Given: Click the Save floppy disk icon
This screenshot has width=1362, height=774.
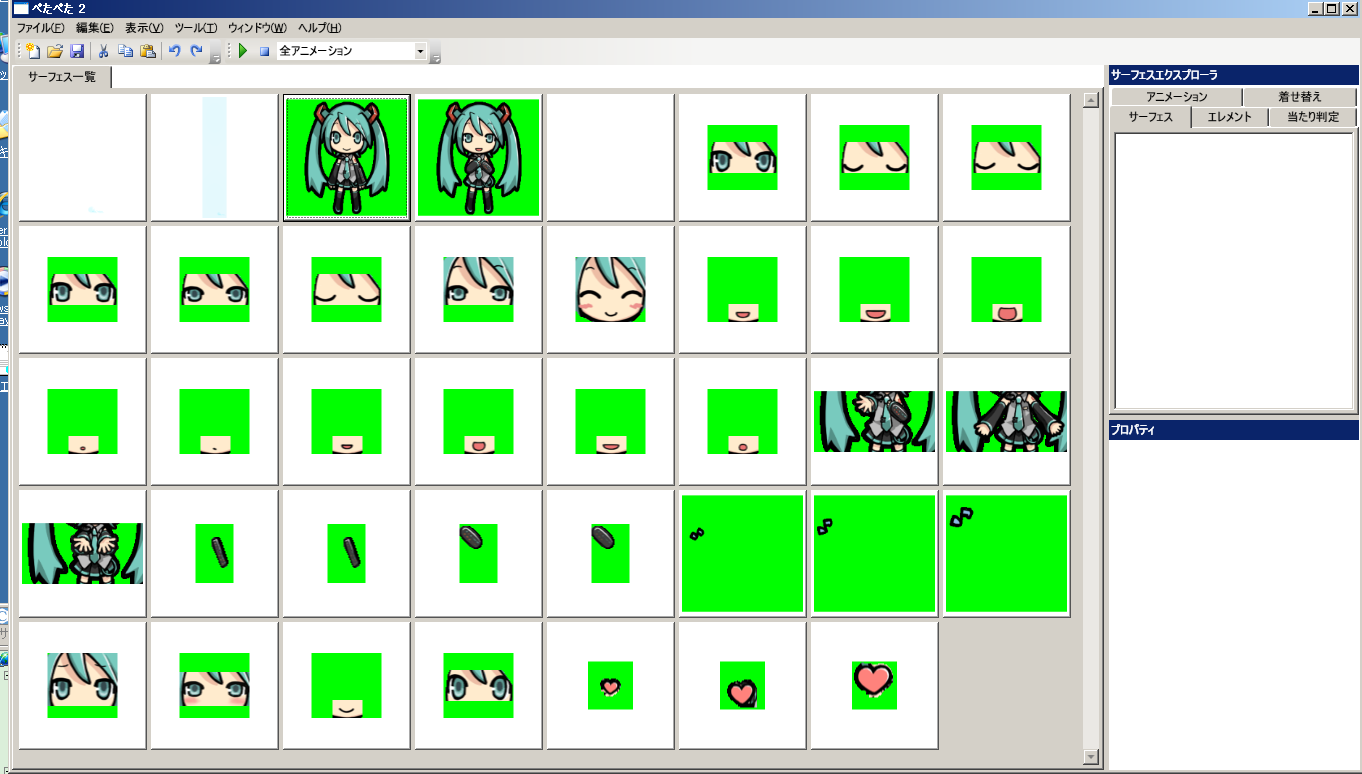Looking at the screenshot, I should [77, 51].
